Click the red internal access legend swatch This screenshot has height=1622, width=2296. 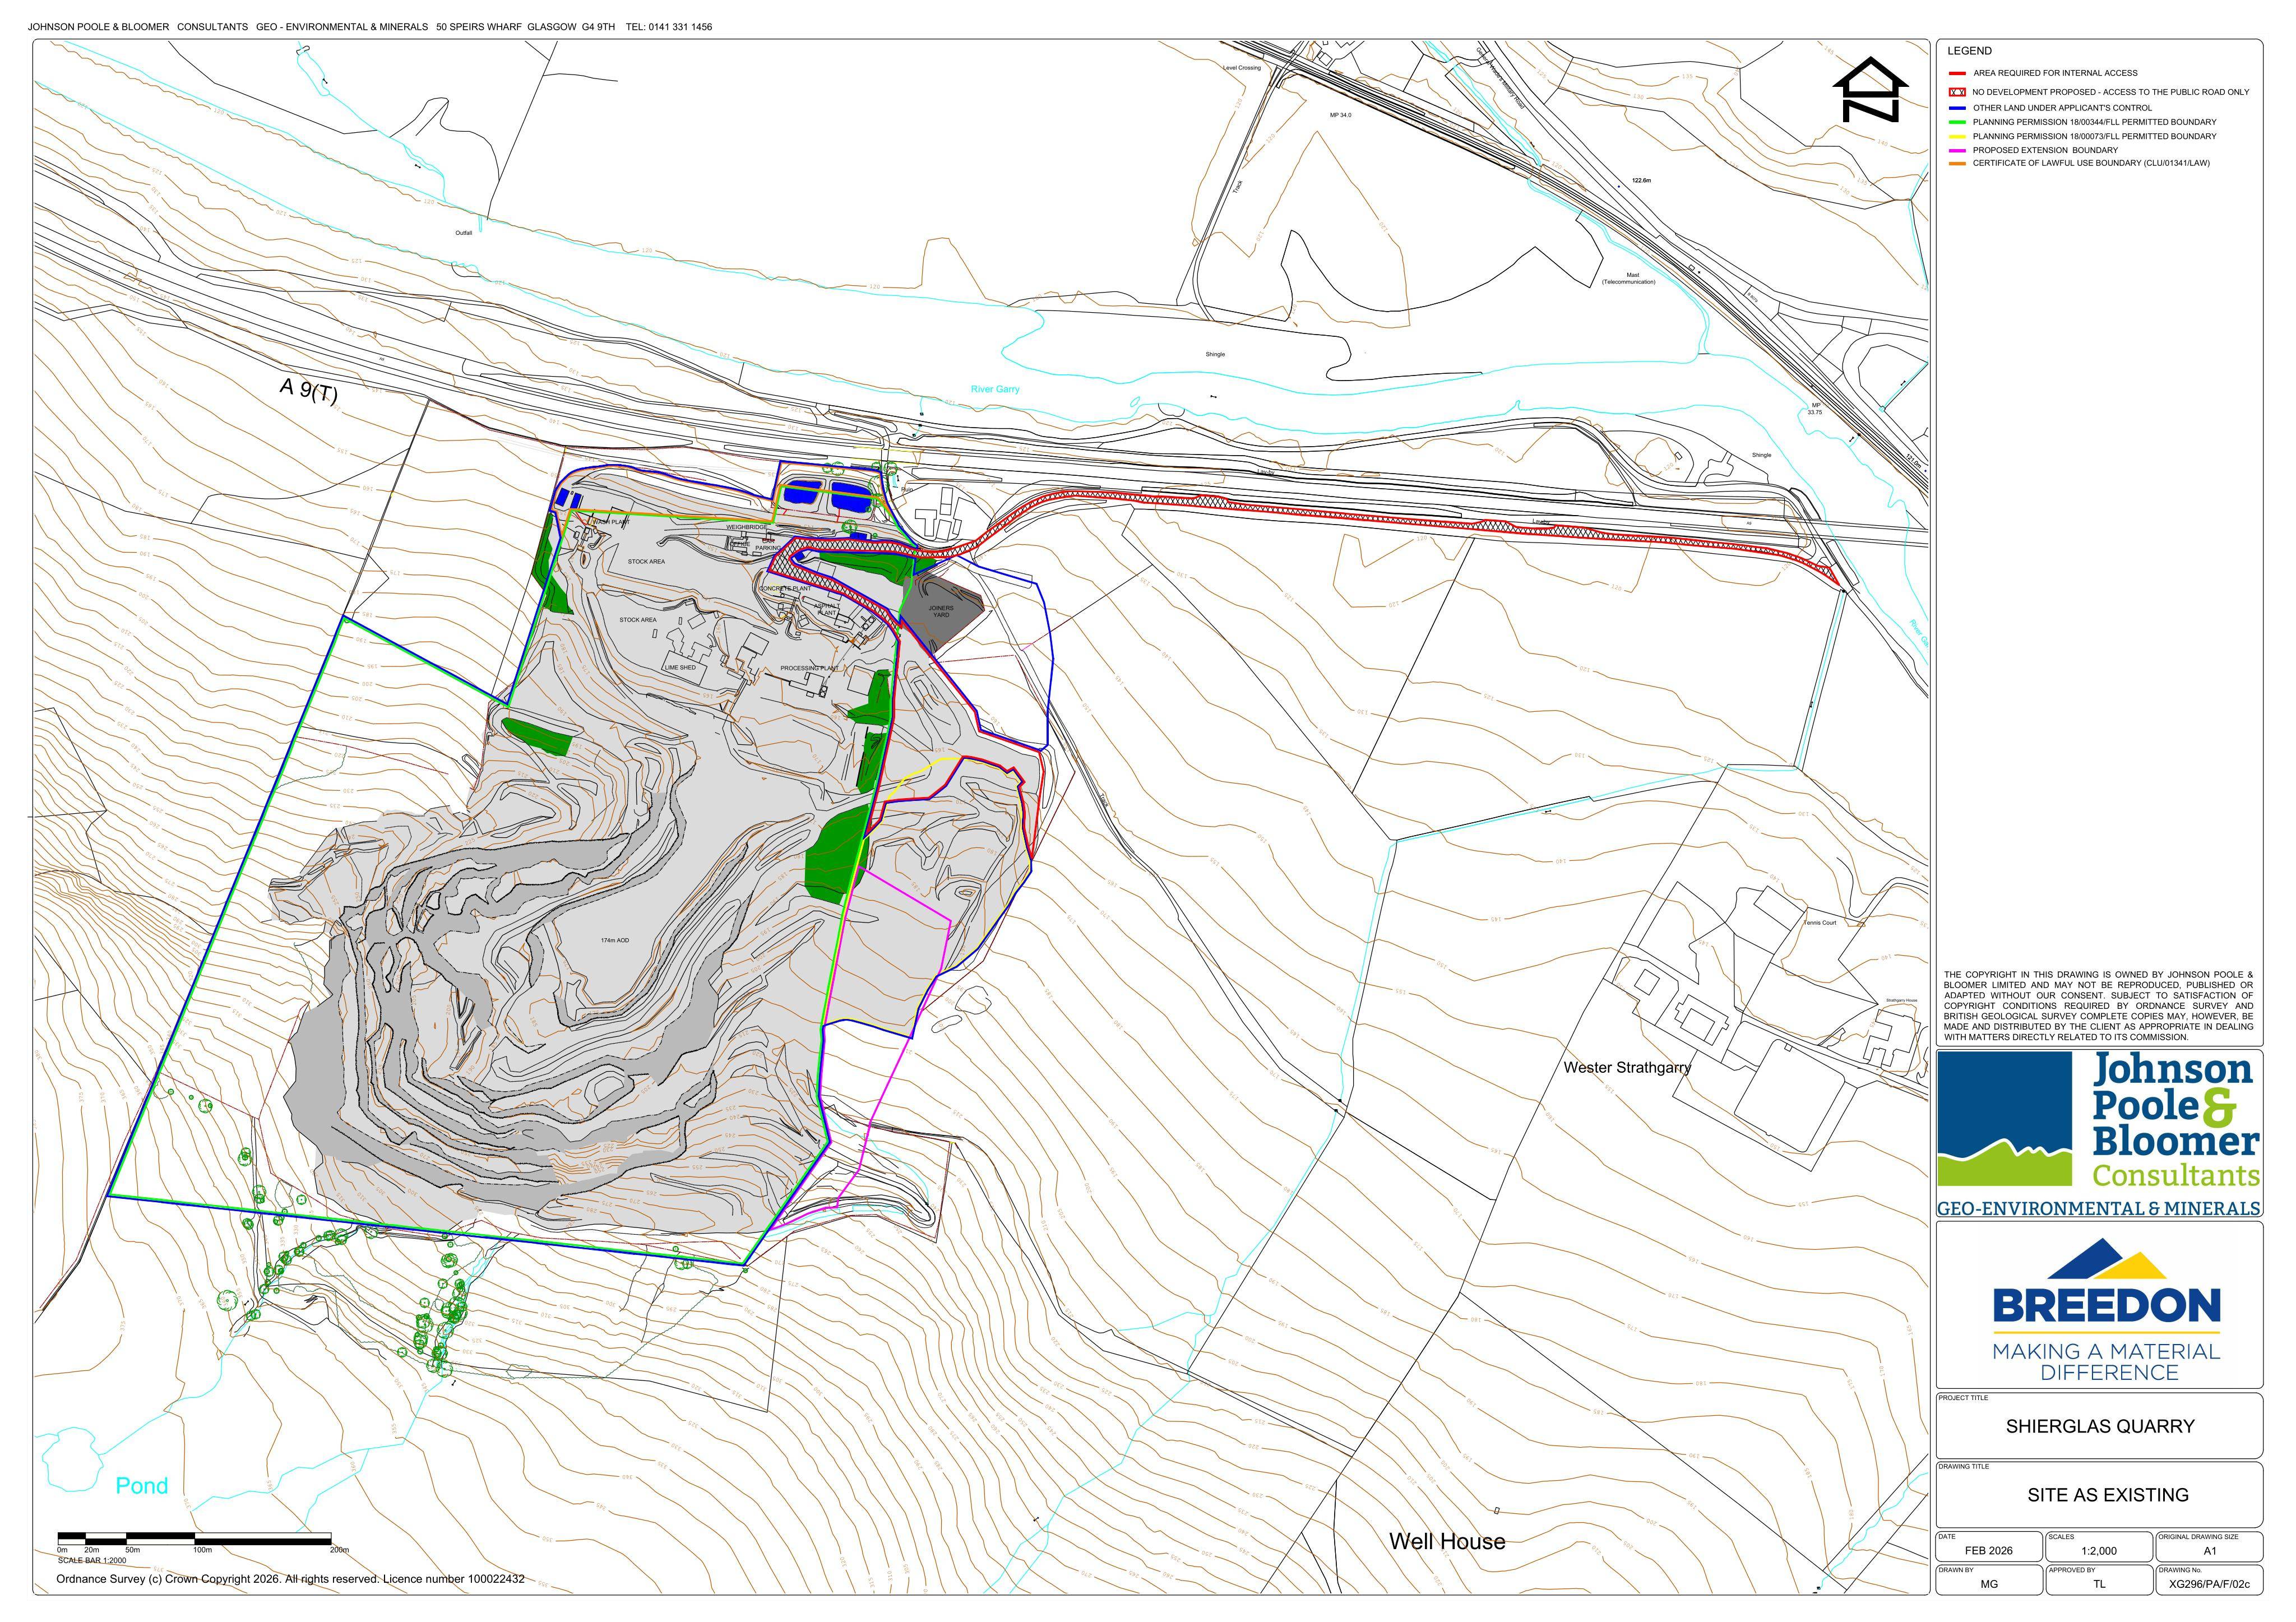pyautogui.click(x=1957, y=73)
